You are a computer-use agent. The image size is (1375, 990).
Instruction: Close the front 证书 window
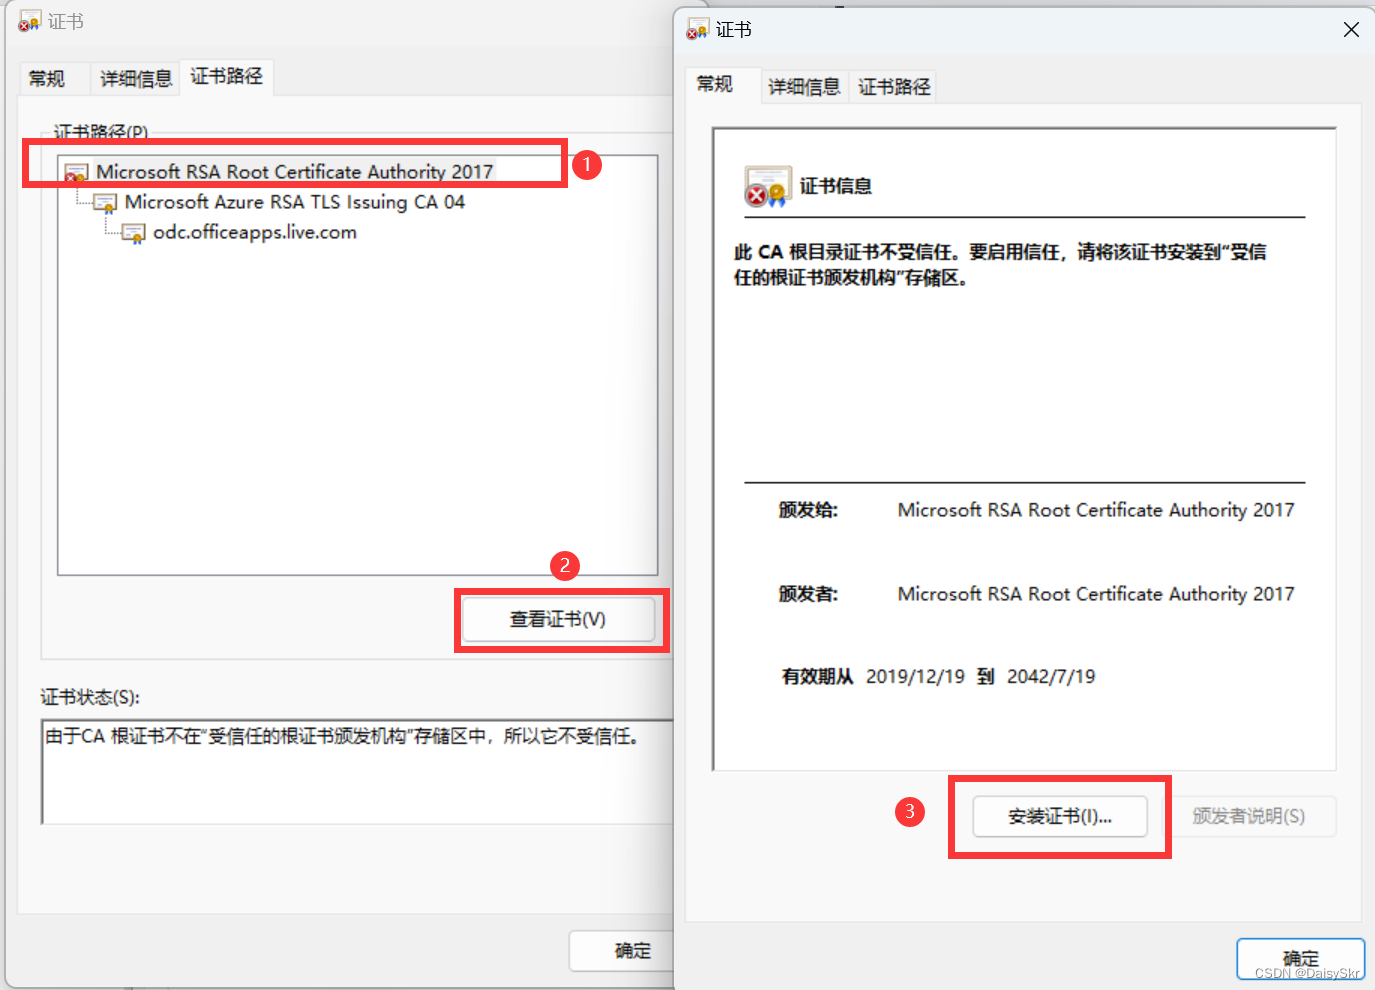click(1351, 30)
